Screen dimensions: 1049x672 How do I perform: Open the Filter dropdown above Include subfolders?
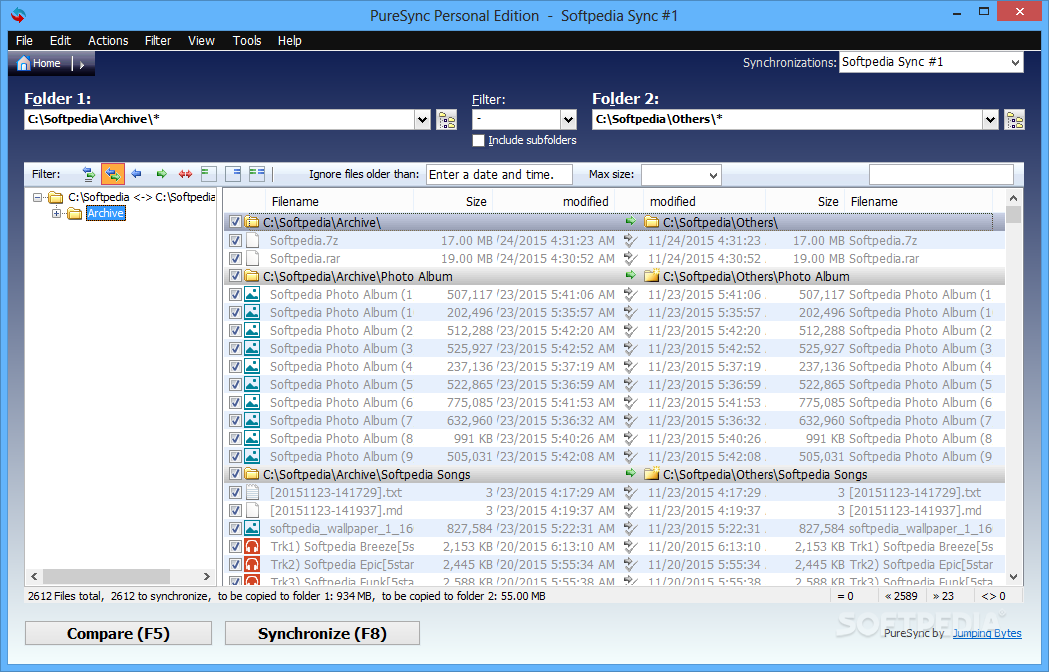[568, 120]
